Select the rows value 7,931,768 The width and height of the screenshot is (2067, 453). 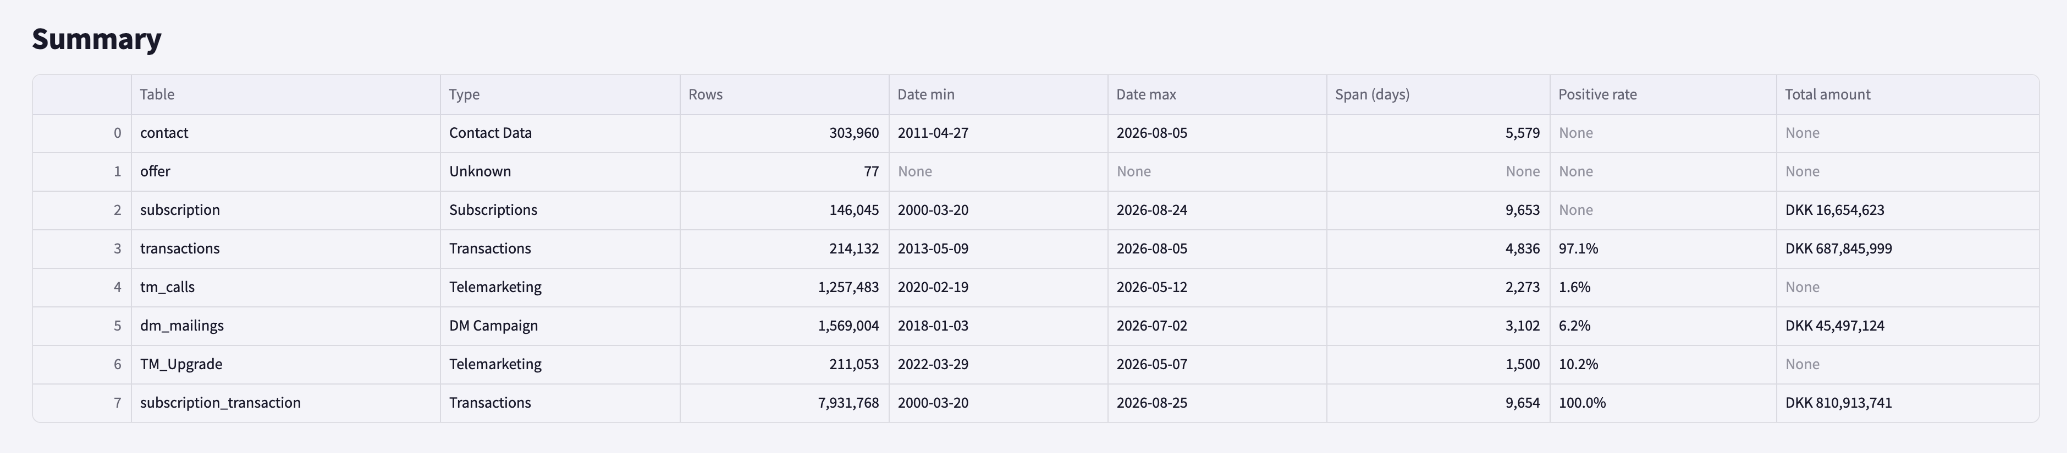784,402
